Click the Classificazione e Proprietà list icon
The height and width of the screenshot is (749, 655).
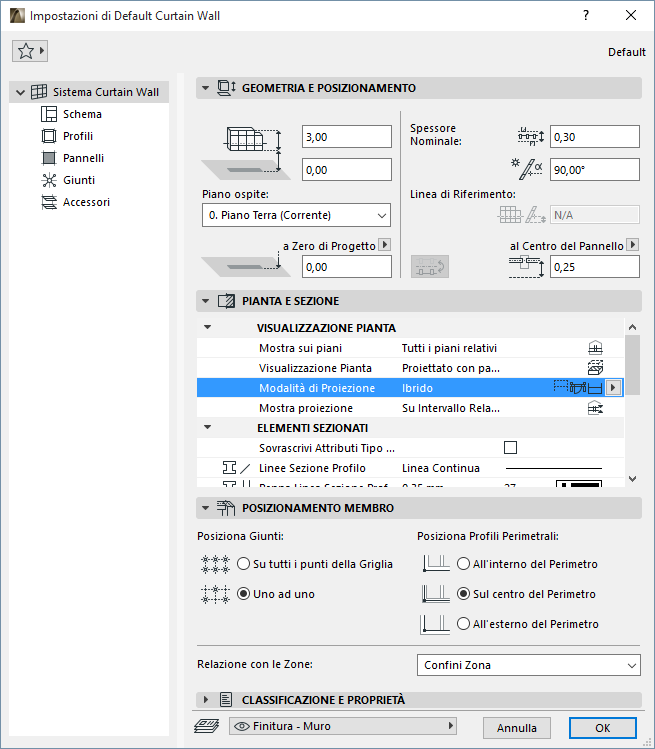225,700
